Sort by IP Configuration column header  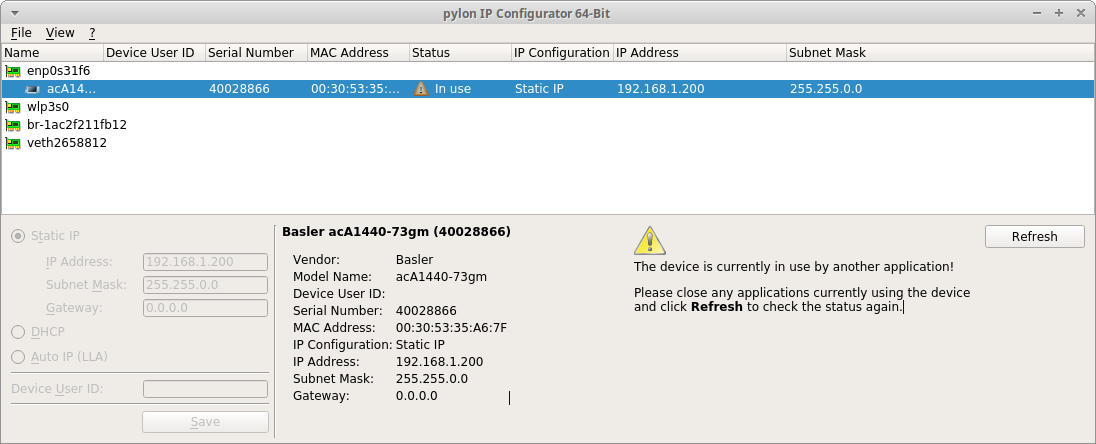563,52
